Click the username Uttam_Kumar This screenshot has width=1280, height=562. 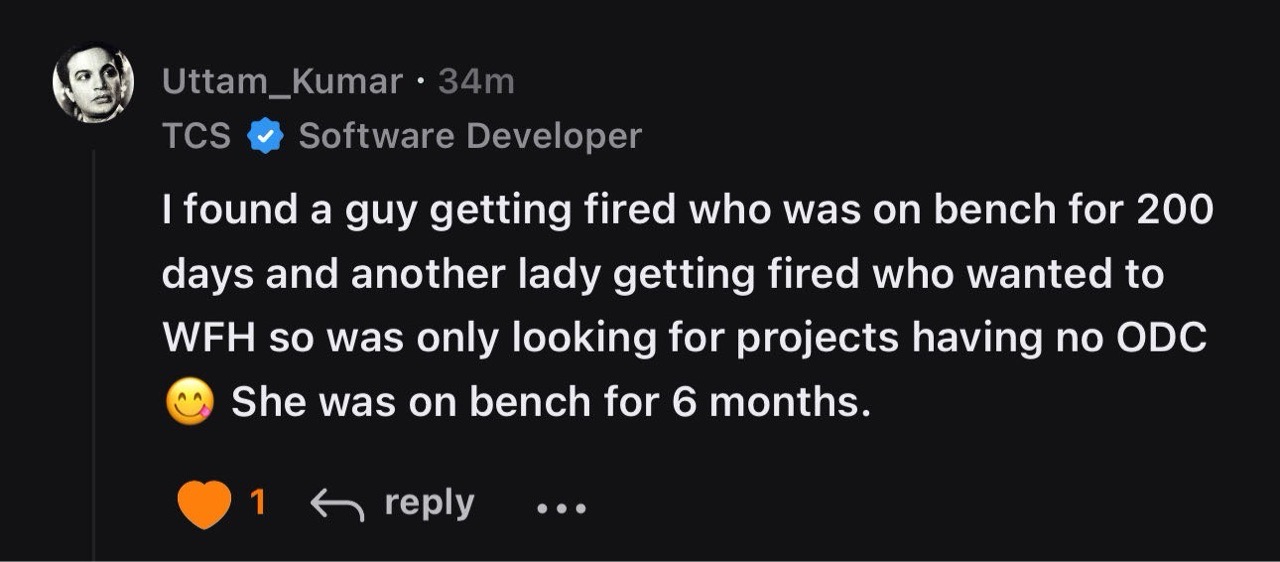[x=282, y=82]
